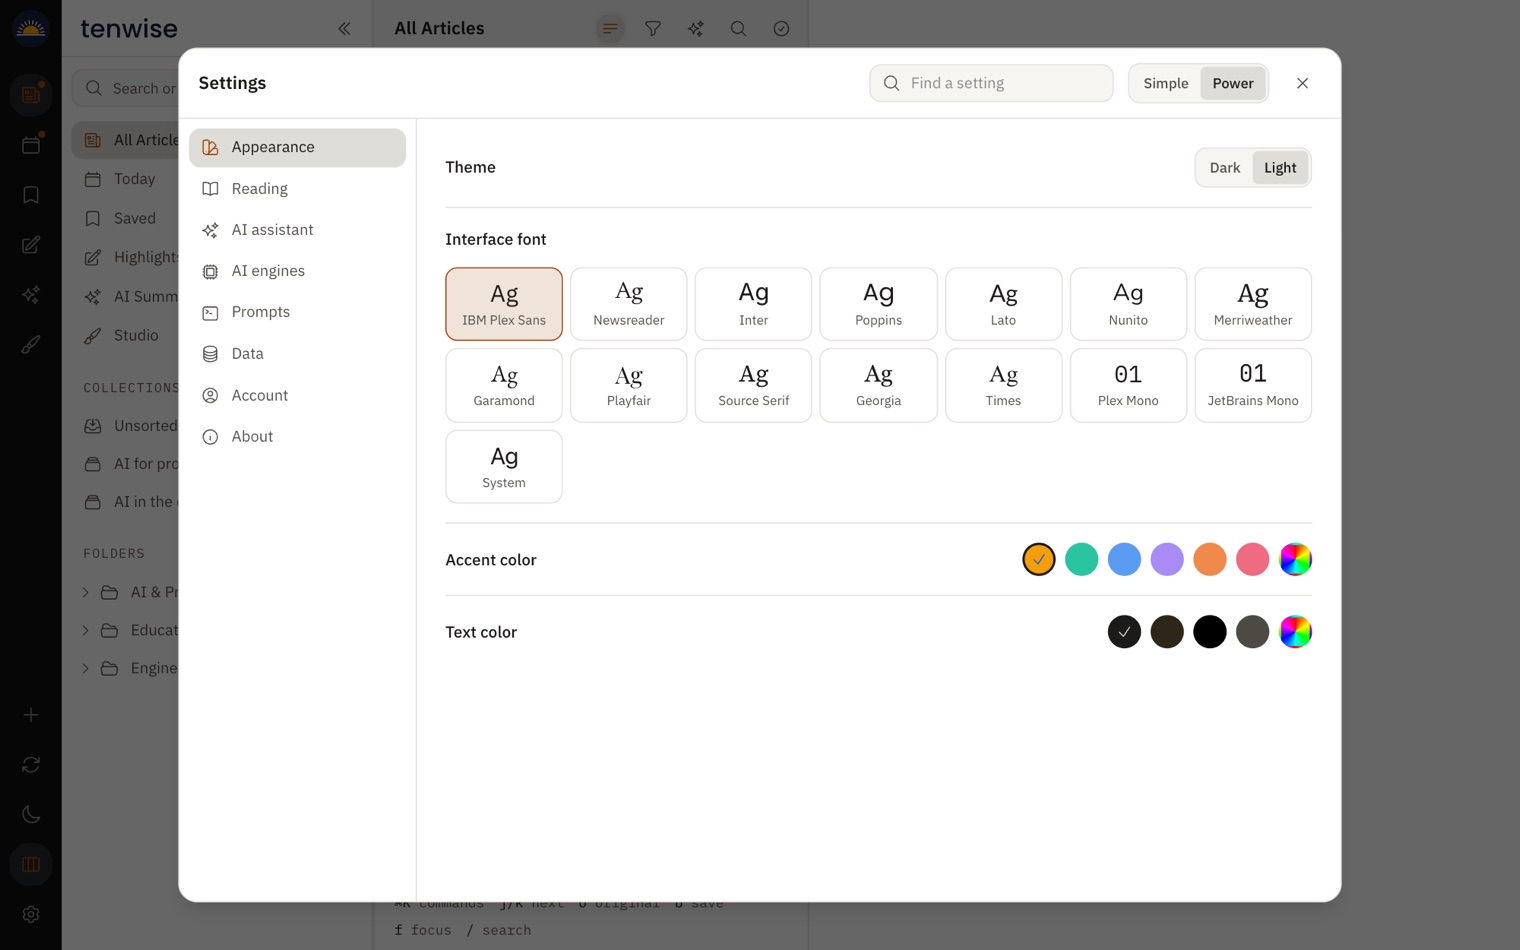Screen dimensions: 1520x950
Task: Click the sync arrows icon in the left rail
Action: [31, 765]
